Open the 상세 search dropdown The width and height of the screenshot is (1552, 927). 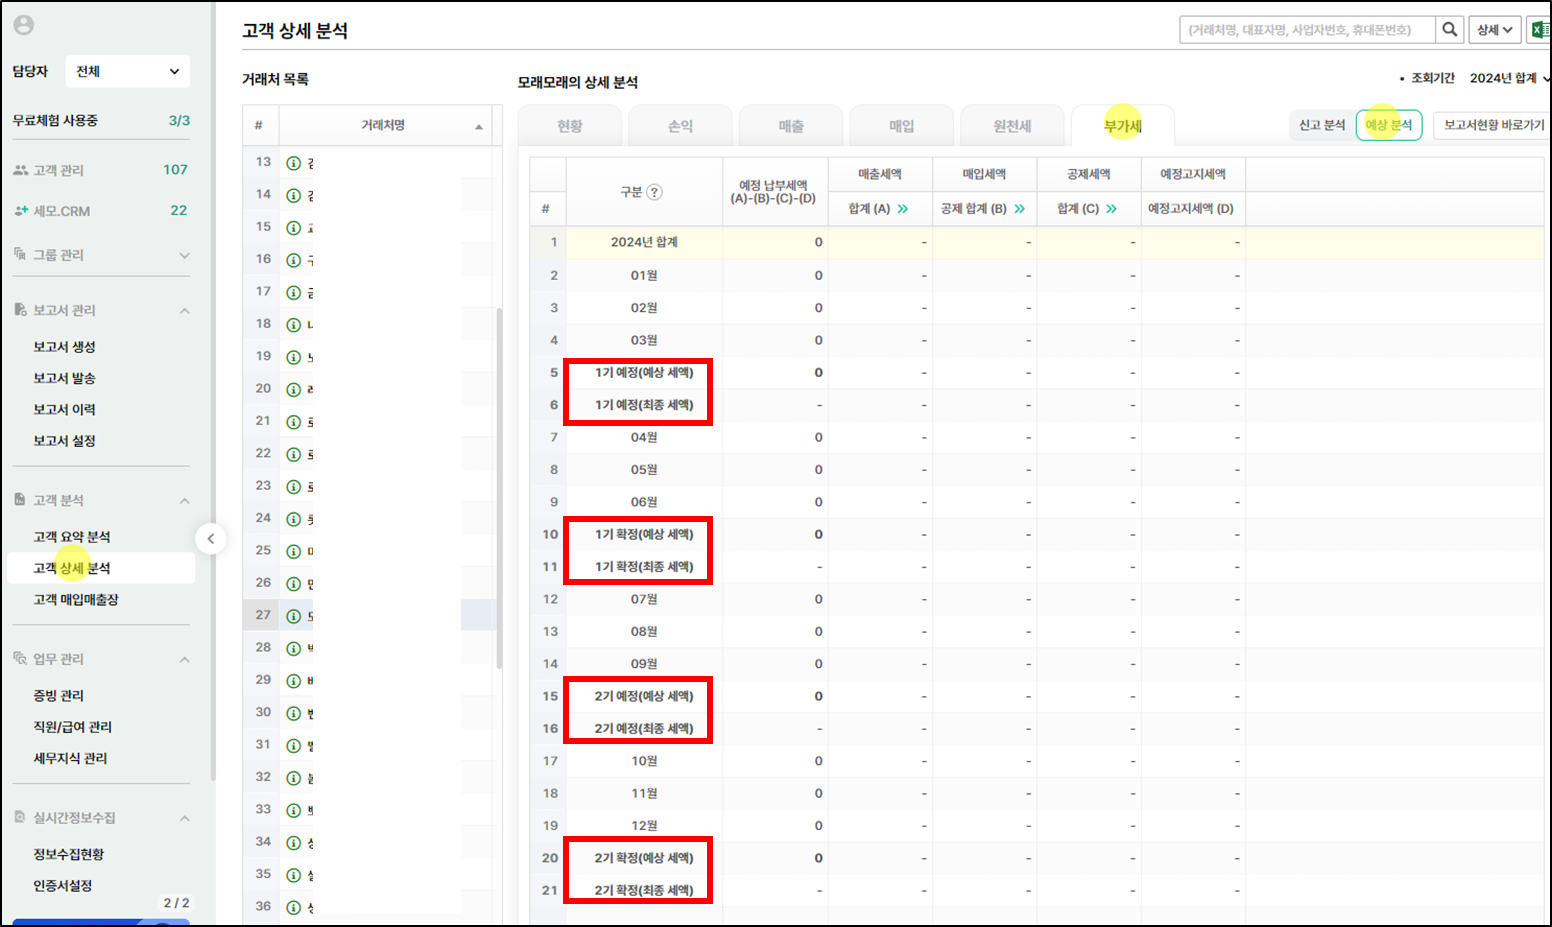1494,30
